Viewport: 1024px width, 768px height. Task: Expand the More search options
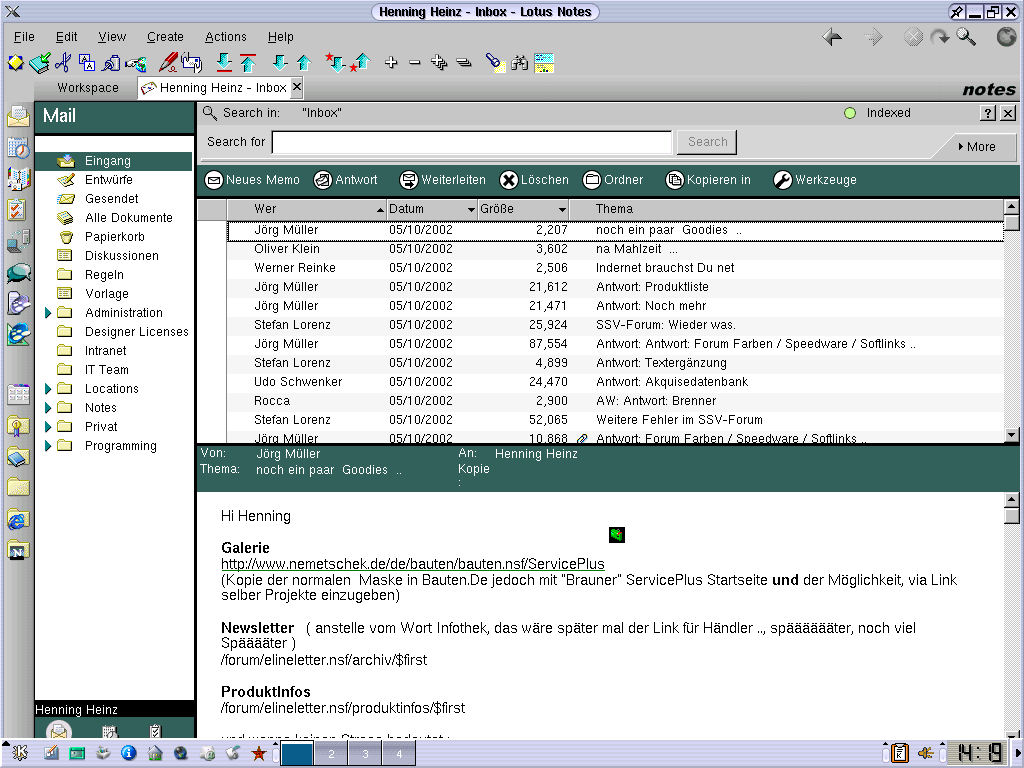pyautogui.click(x=976, y=147)
